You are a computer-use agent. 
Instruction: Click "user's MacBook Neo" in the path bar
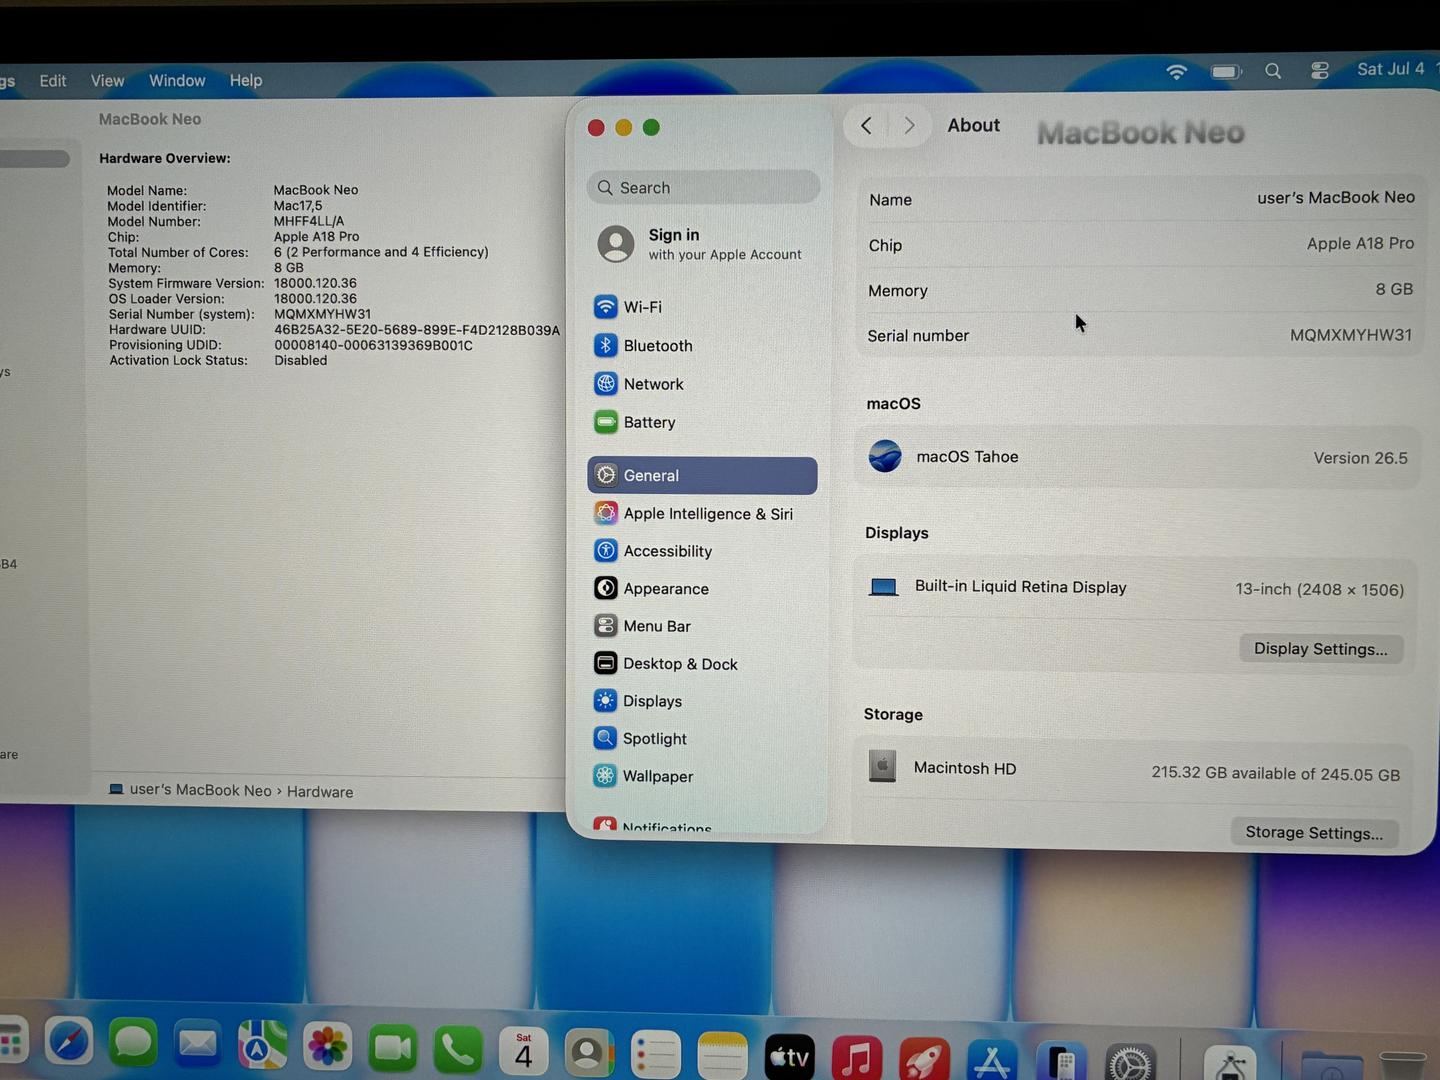[200, 790]
